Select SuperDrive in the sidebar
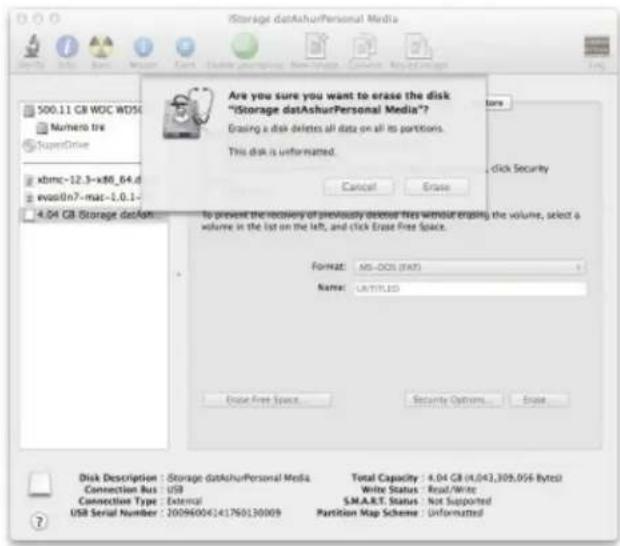620x546 pixels. click(x=56, y=145)
